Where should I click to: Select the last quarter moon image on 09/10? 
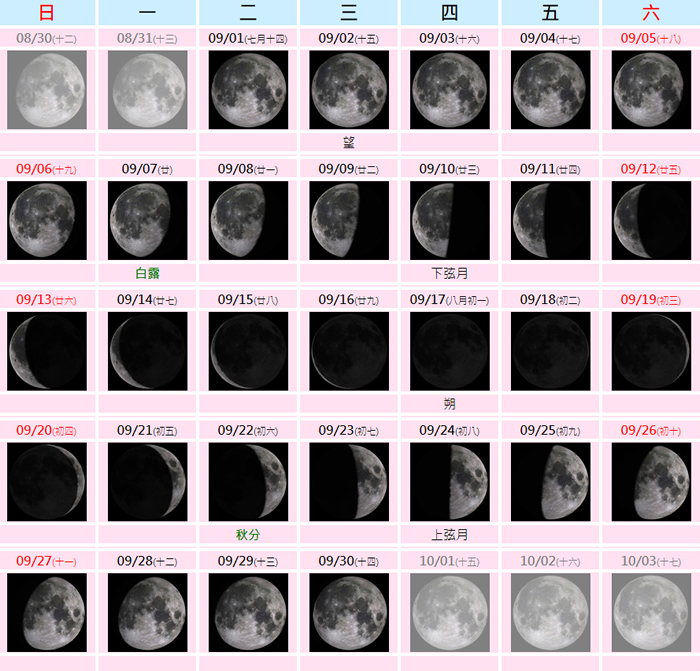[450, 220]
